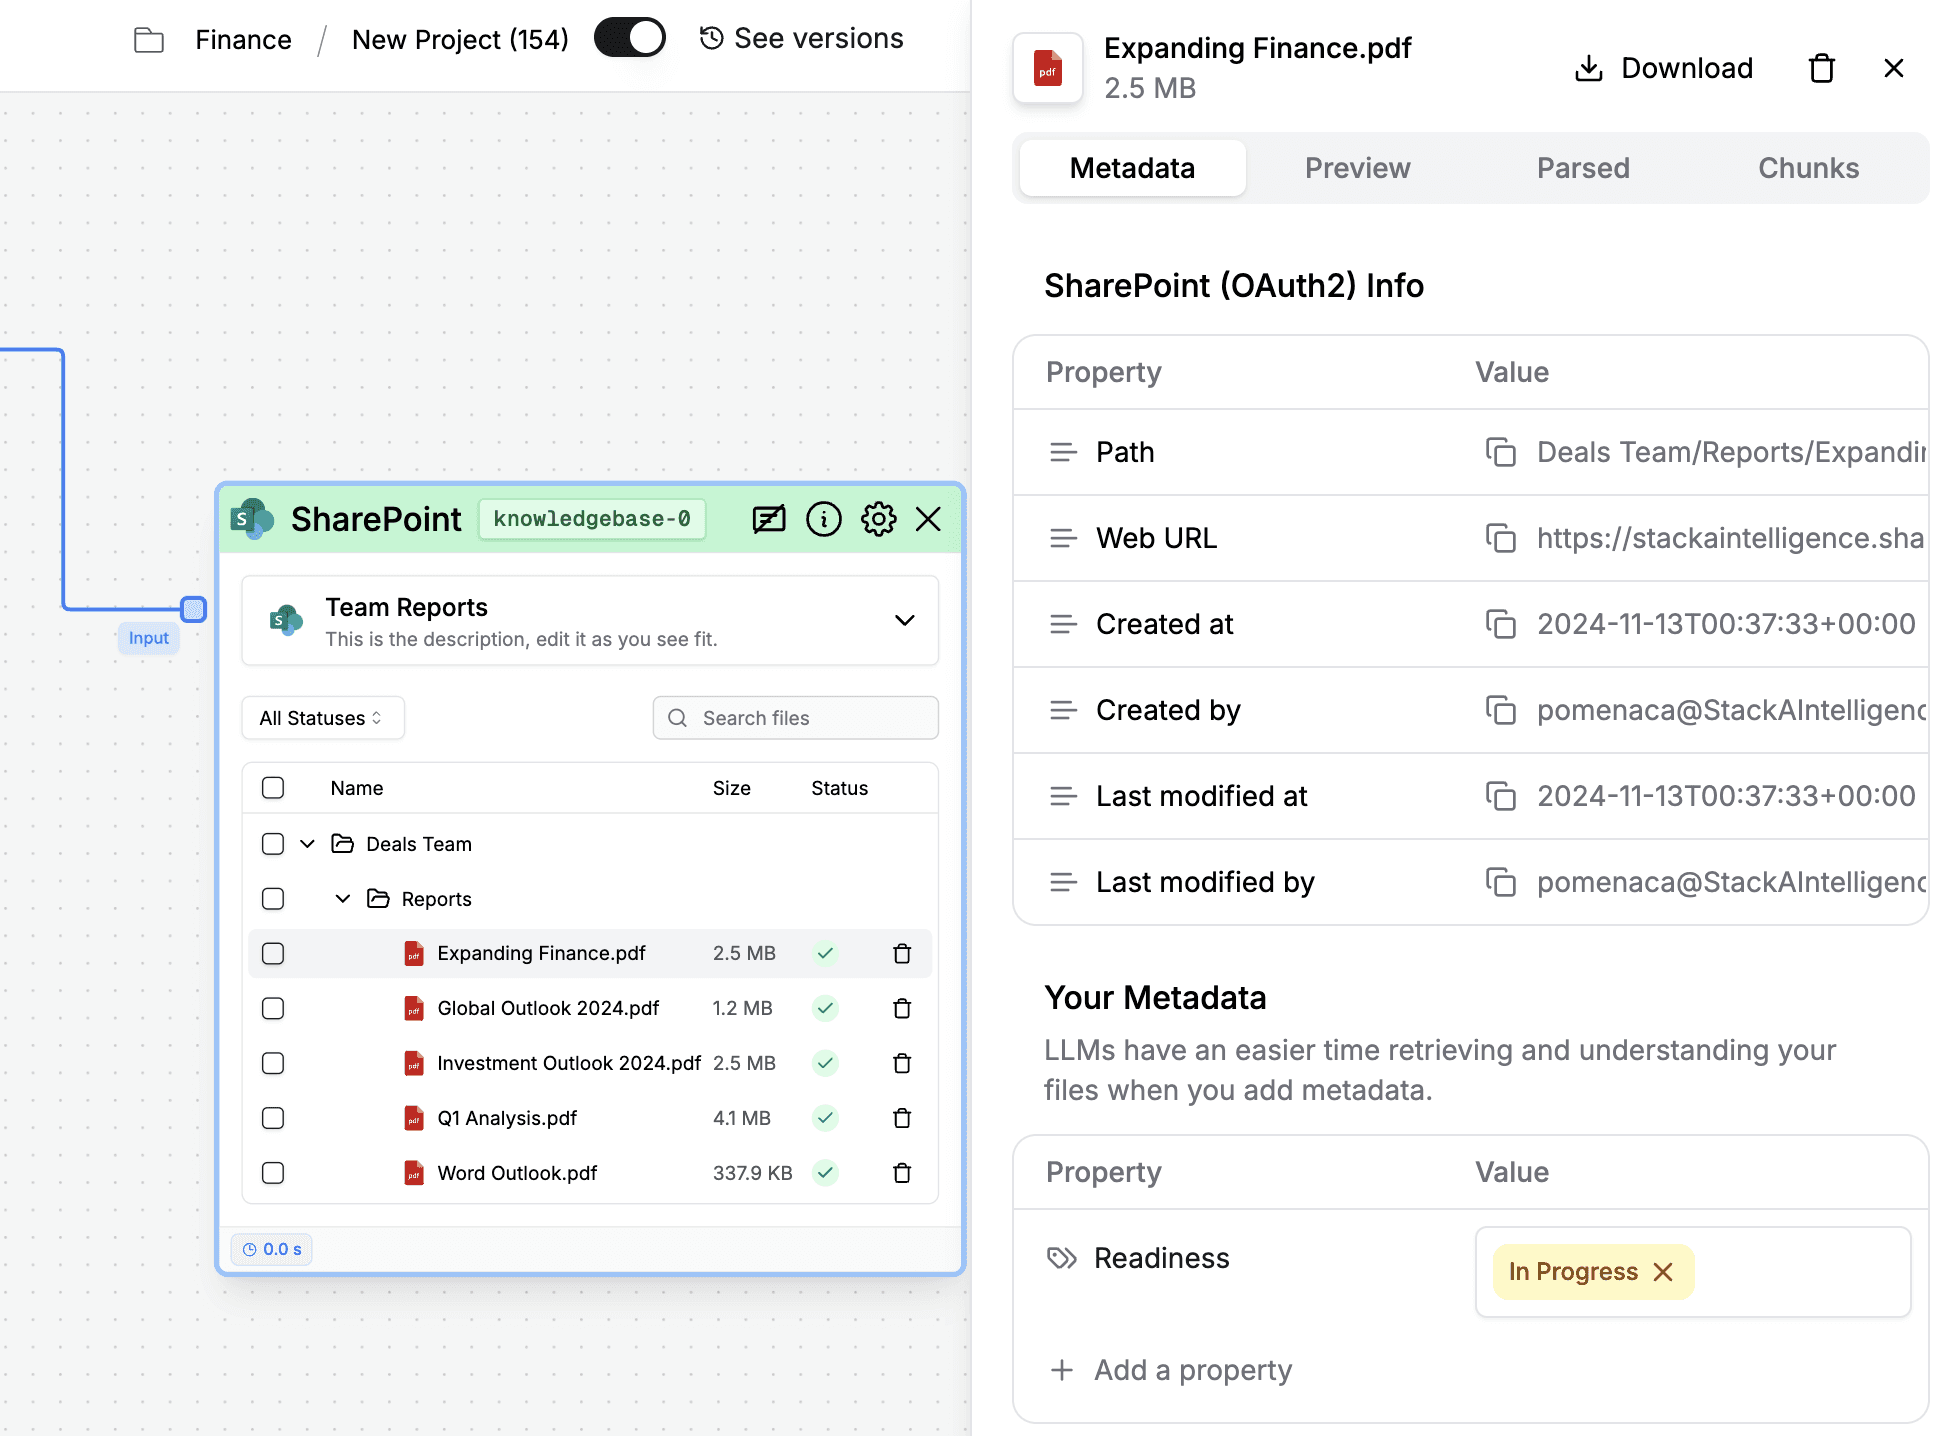Click the Name column header
The width and height of the screenshot is (1960, 1436).
357,788
